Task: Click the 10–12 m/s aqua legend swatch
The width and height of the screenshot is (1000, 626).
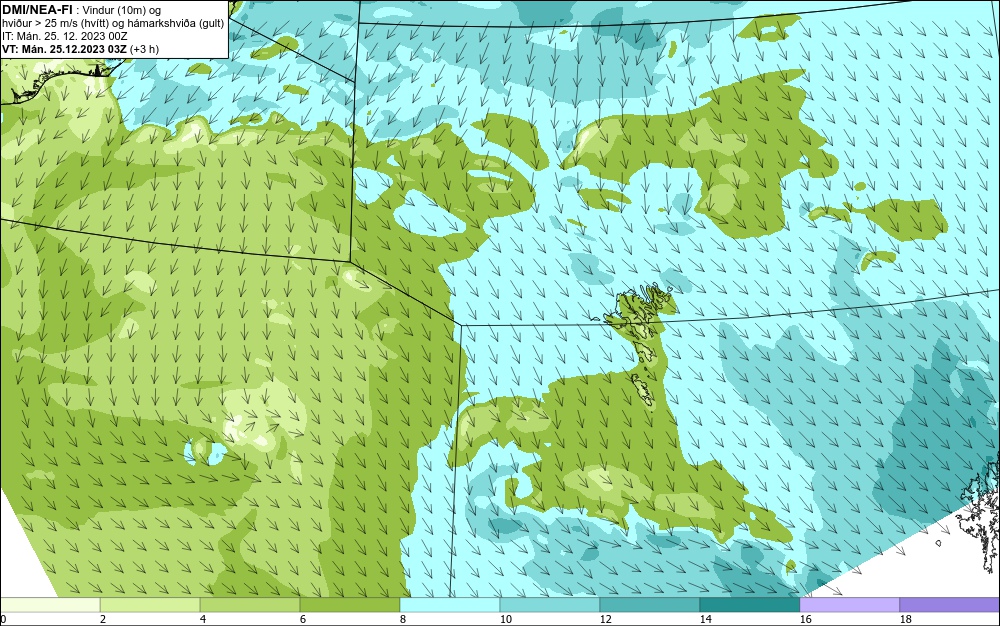Action: point(550,604)
